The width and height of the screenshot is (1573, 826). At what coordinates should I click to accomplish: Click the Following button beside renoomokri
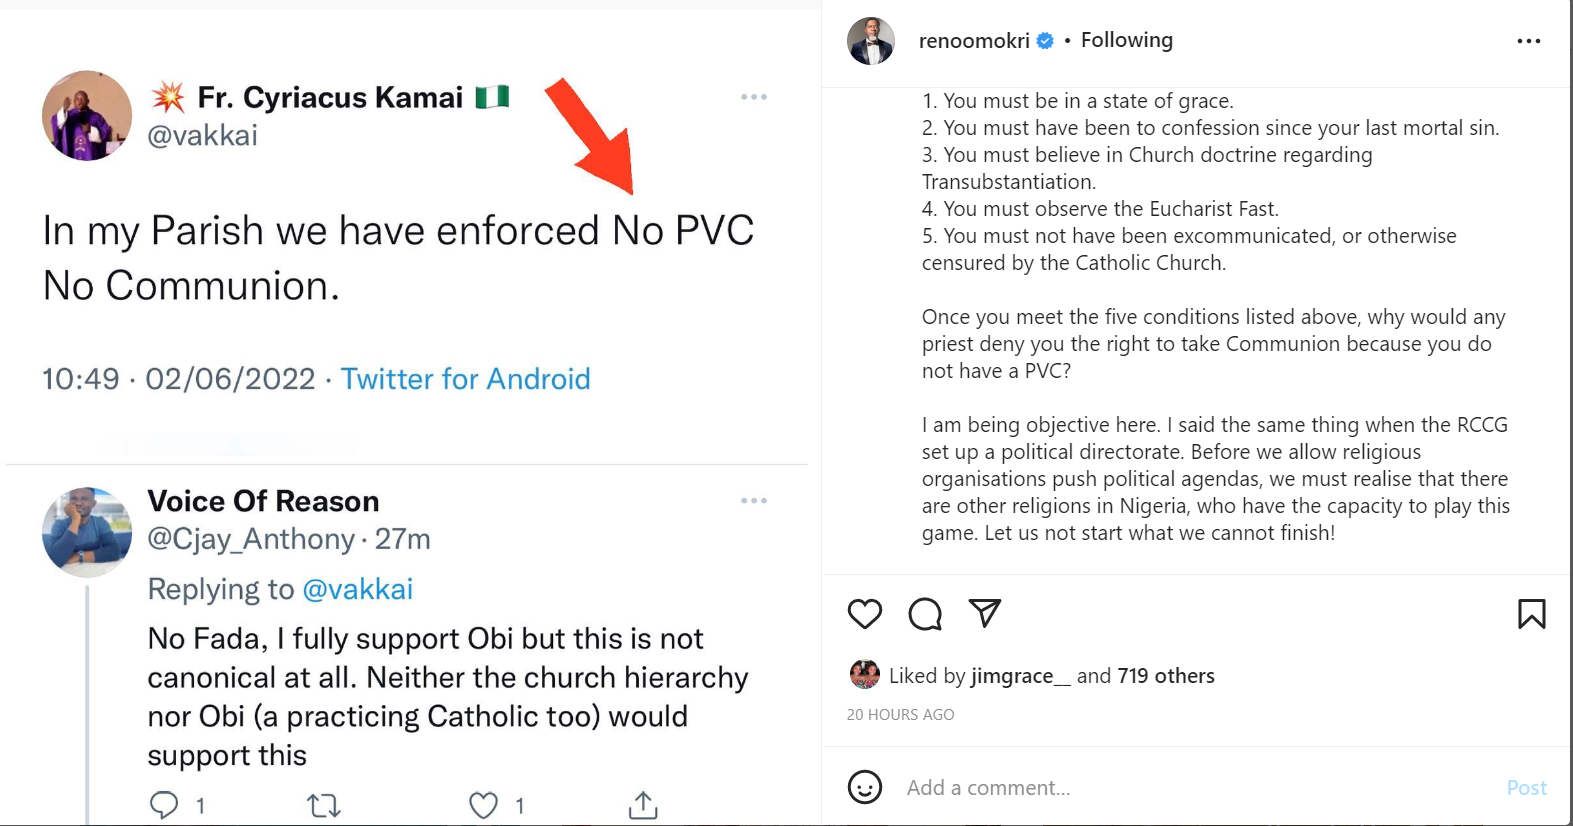(x=1126, y=40)
